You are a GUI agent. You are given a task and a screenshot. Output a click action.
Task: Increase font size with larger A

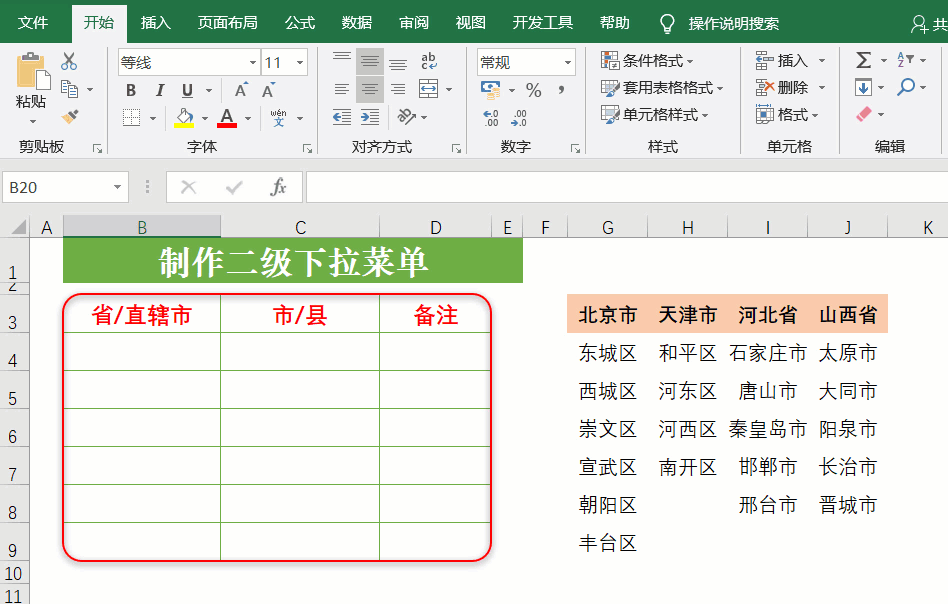coord(241,90)
